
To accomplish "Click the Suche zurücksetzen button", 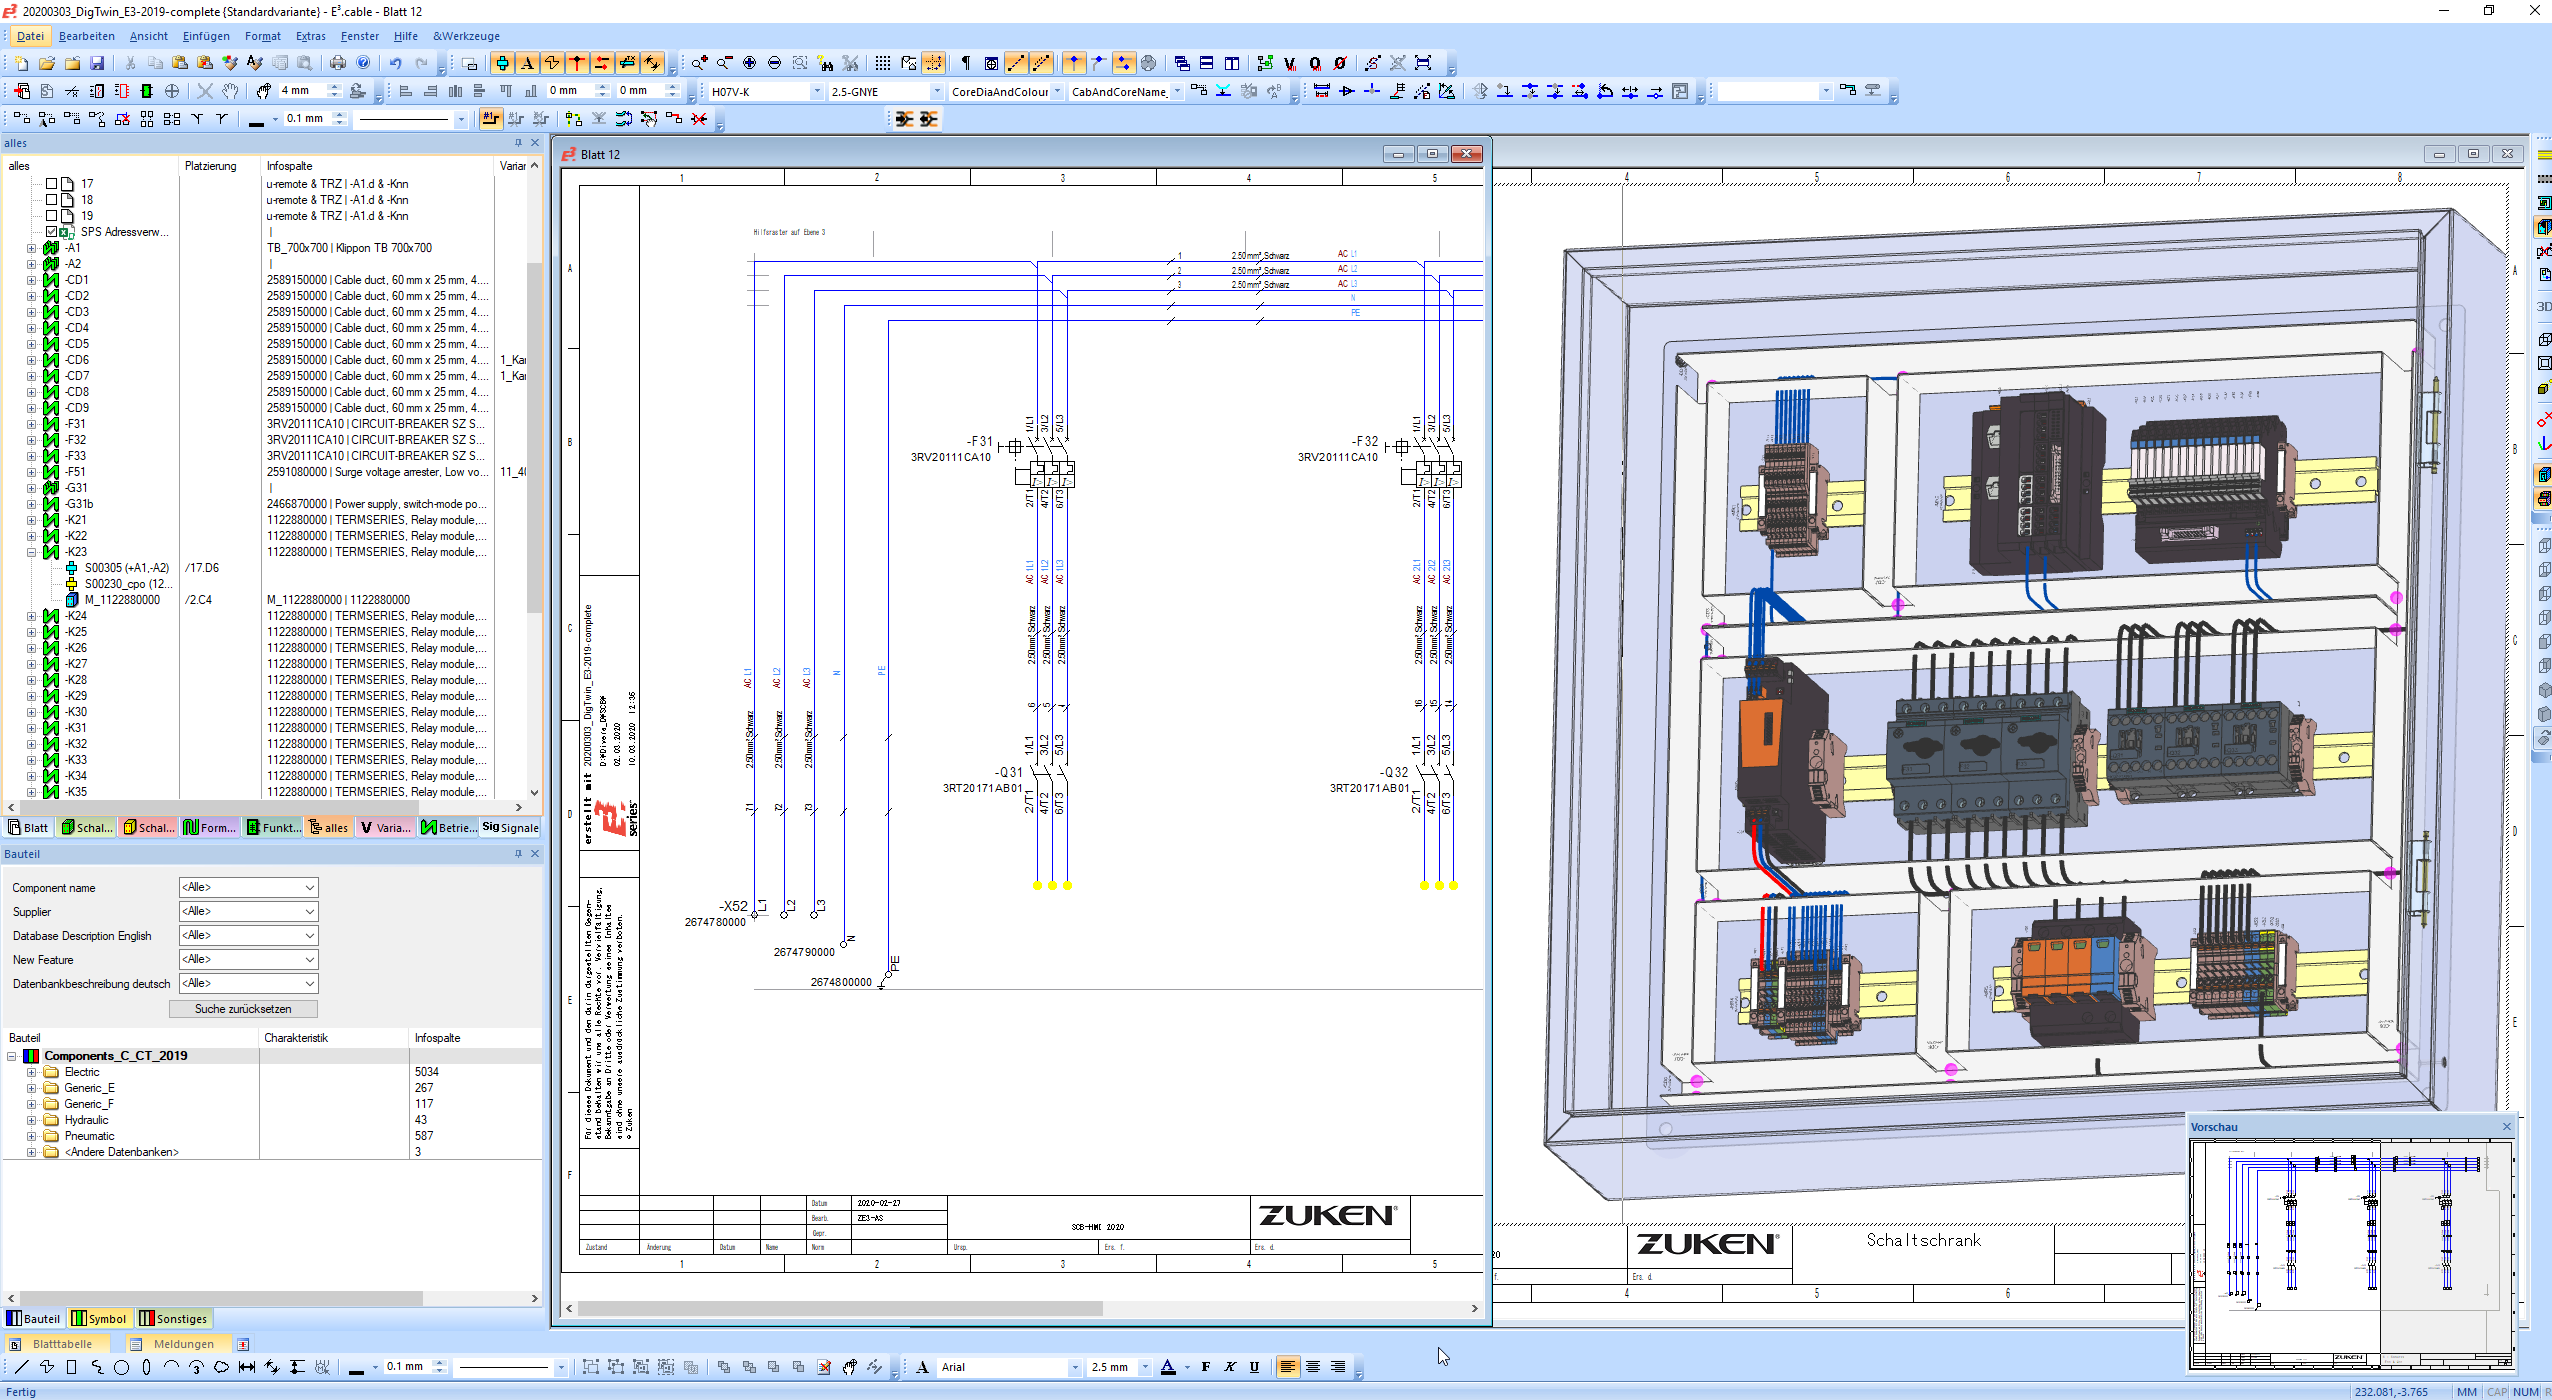I will (x=243, y=1009).
